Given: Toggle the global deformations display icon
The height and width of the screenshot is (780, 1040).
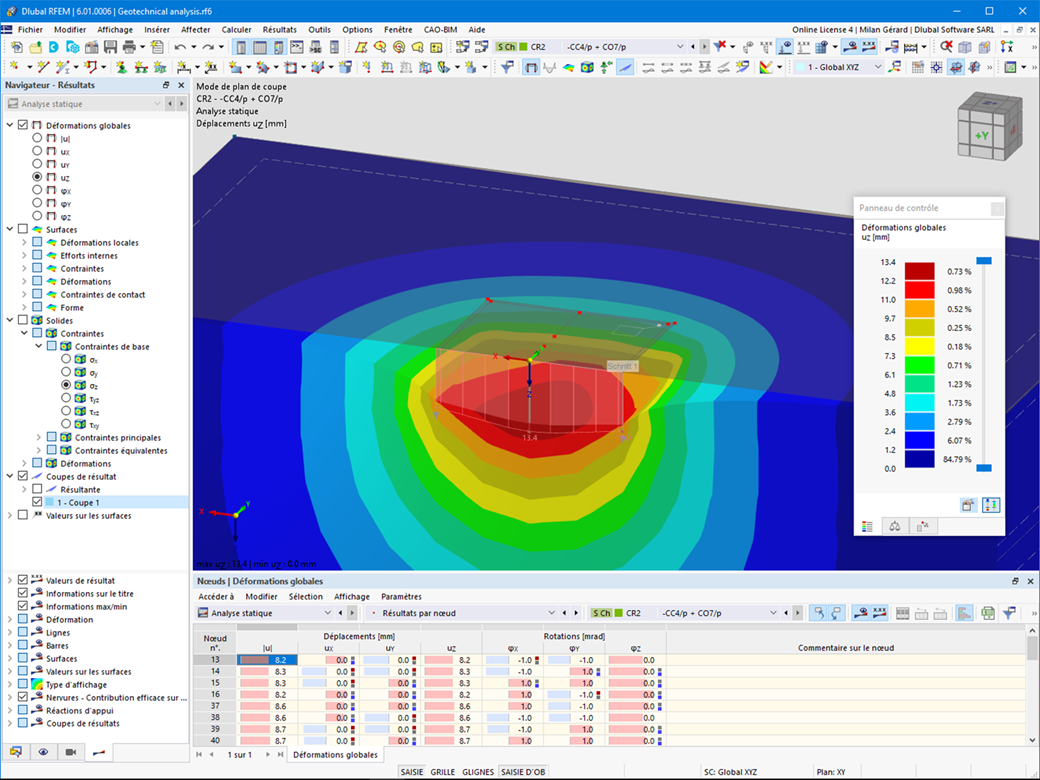Looking at the screenshot, I should 531,67.
